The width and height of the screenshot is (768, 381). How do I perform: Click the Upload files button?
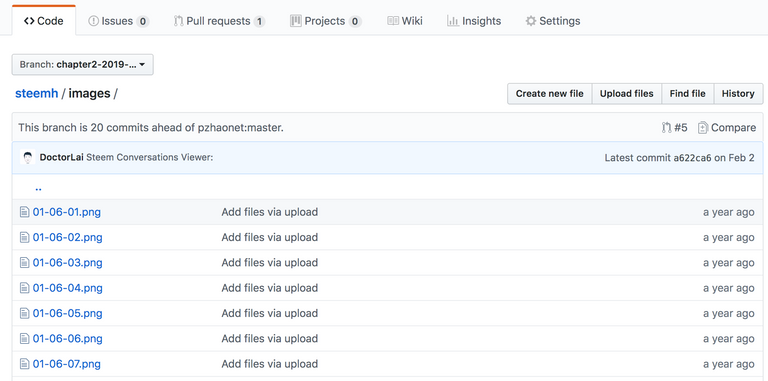[x=626, y=94]
